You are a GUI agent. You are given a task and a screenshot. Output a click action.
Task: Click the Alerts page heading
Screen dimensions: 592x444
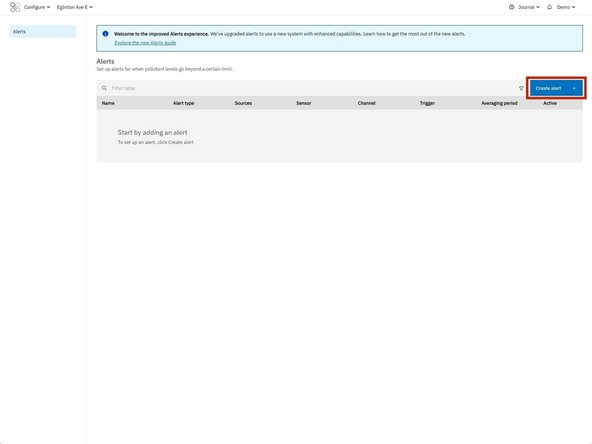[105, 61]
